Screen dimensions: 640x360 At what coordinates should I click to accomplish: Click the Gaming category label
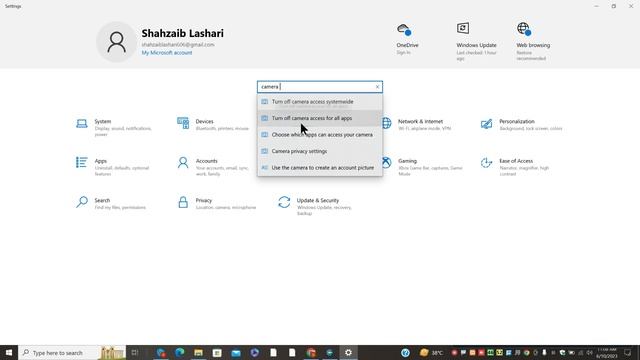tap(407, 161)
